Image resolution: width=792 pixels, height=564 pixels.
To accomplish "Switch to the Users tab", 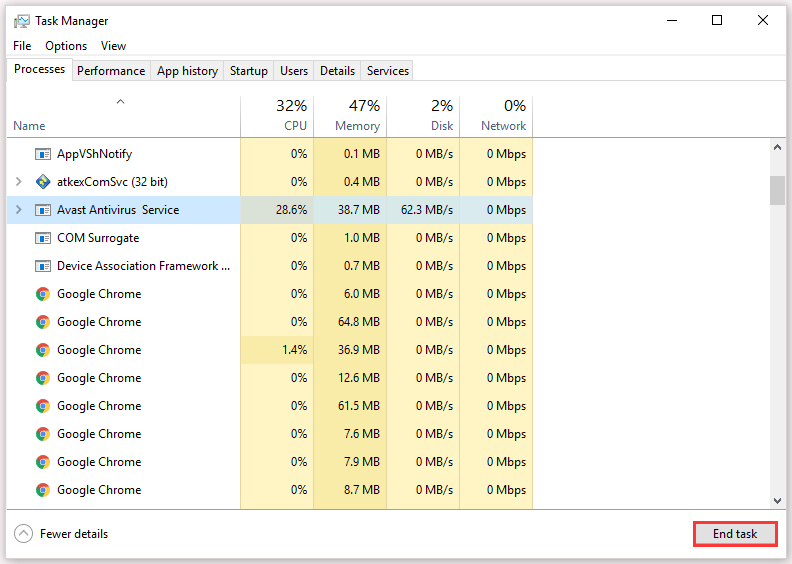I will pos(294,71).
